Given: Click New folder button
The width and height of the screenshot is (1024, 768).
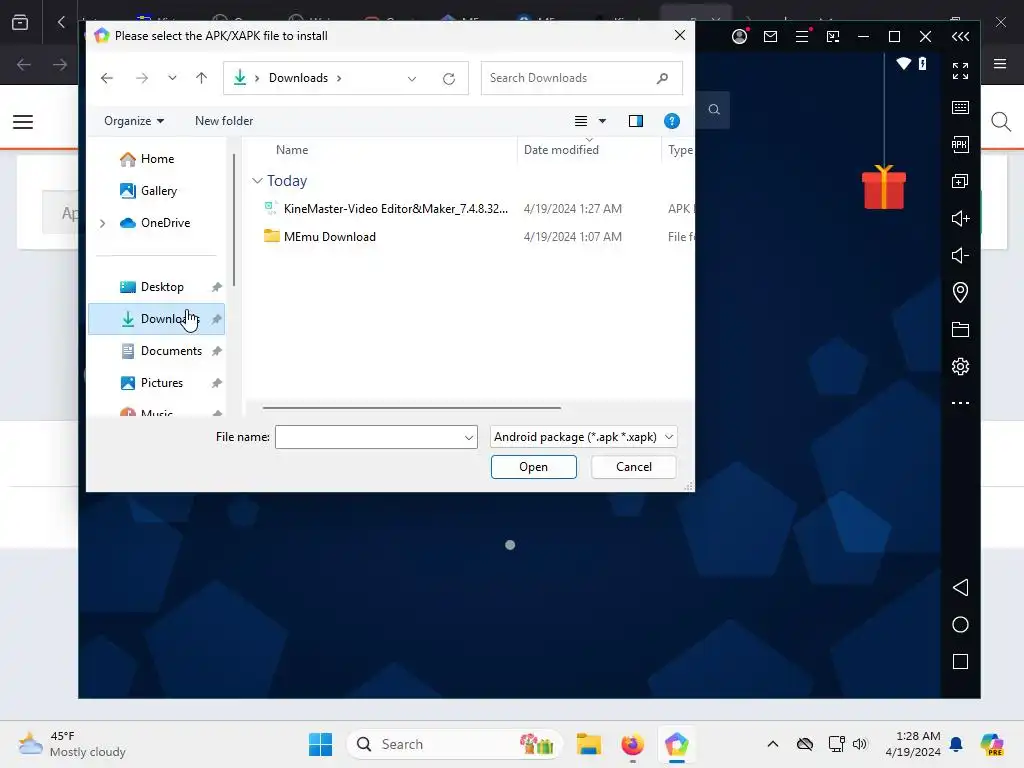Looking at the screenshot, I should pos(224,121).
